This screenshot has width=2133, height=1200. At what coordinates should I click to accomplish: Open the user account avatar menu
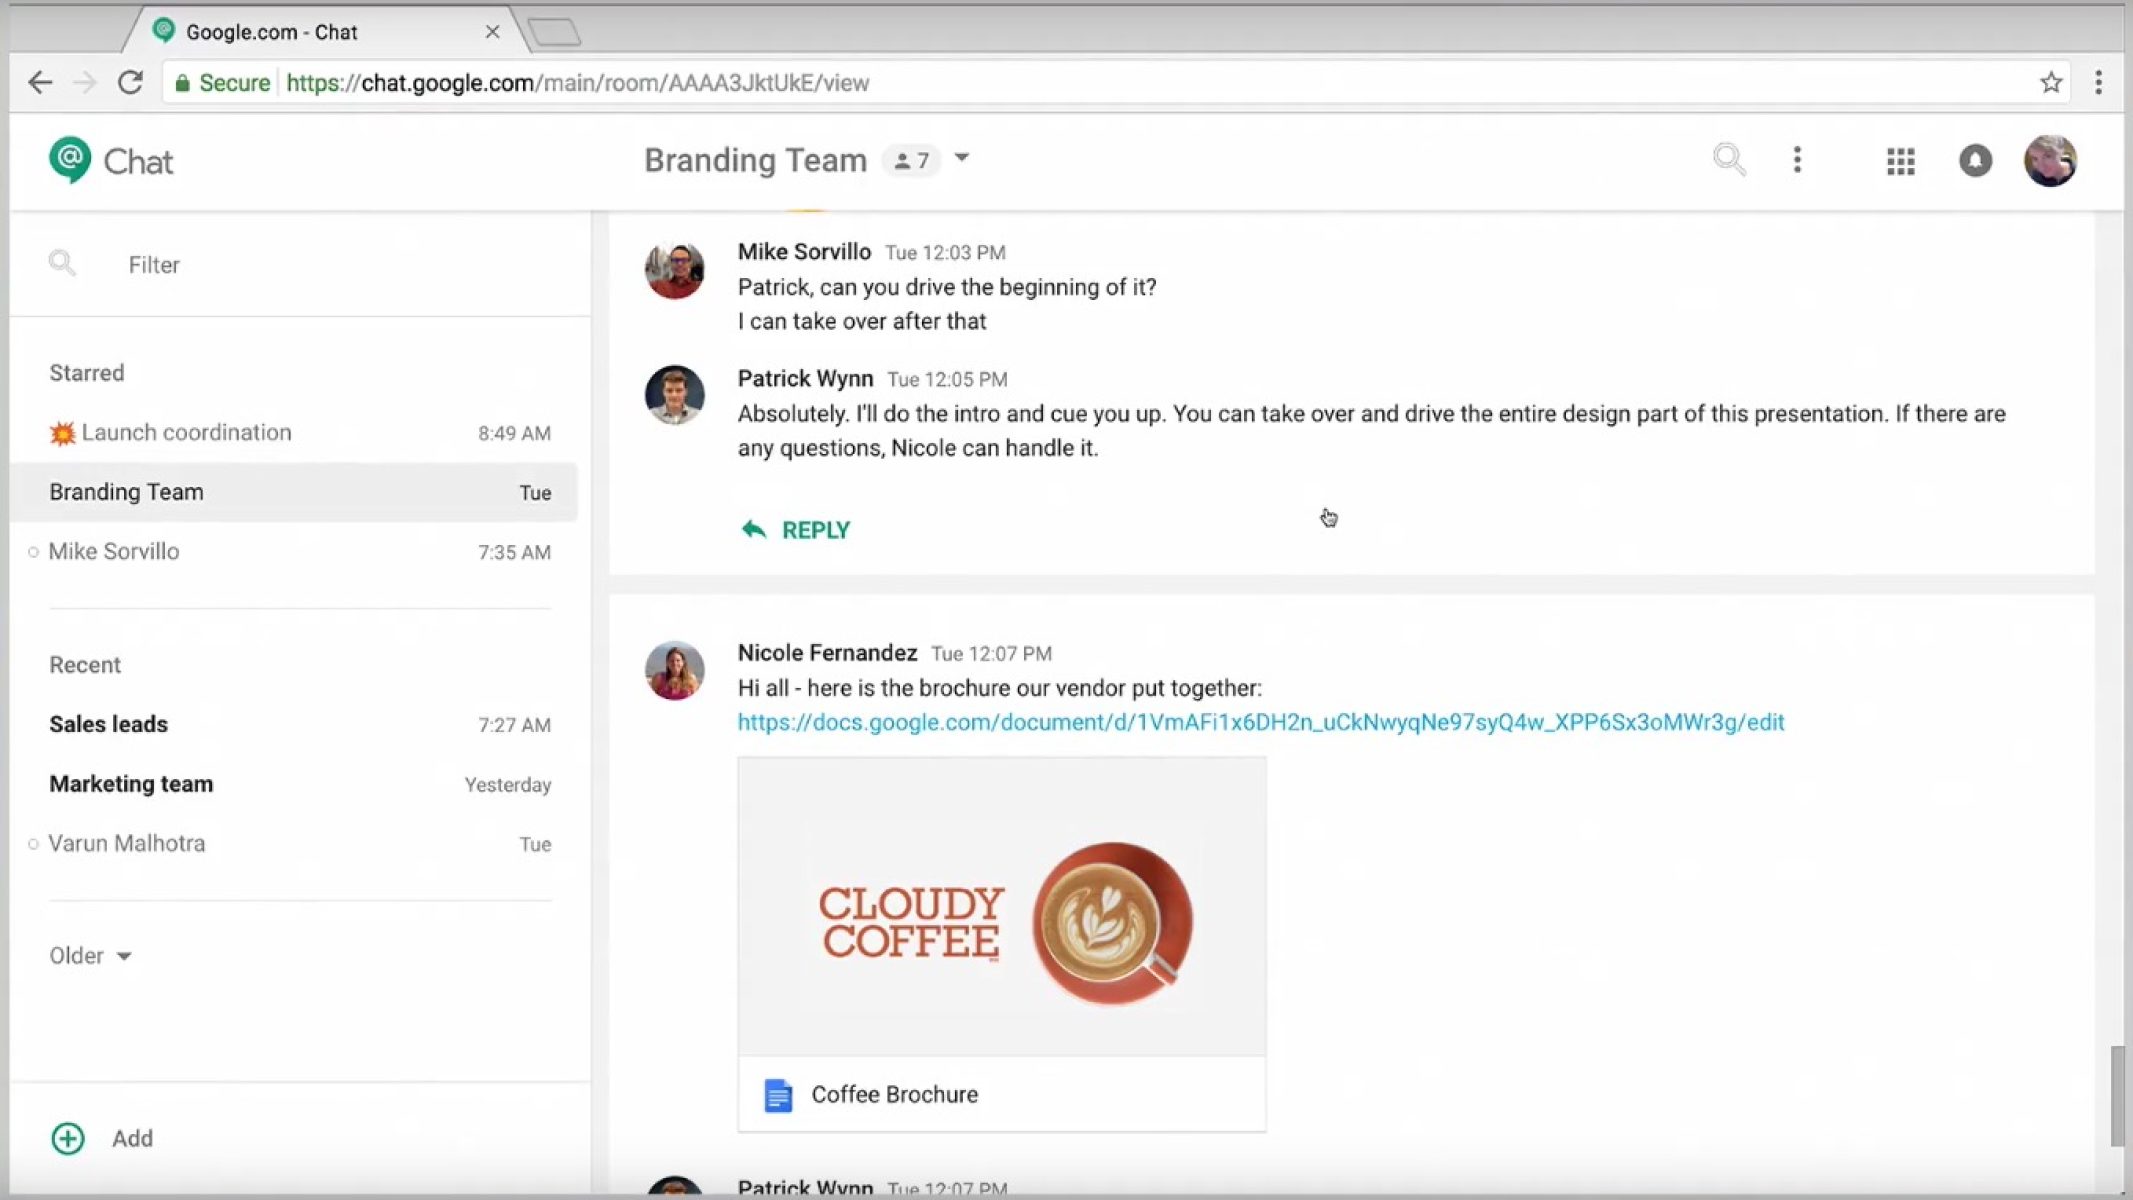click(2050, 161)
